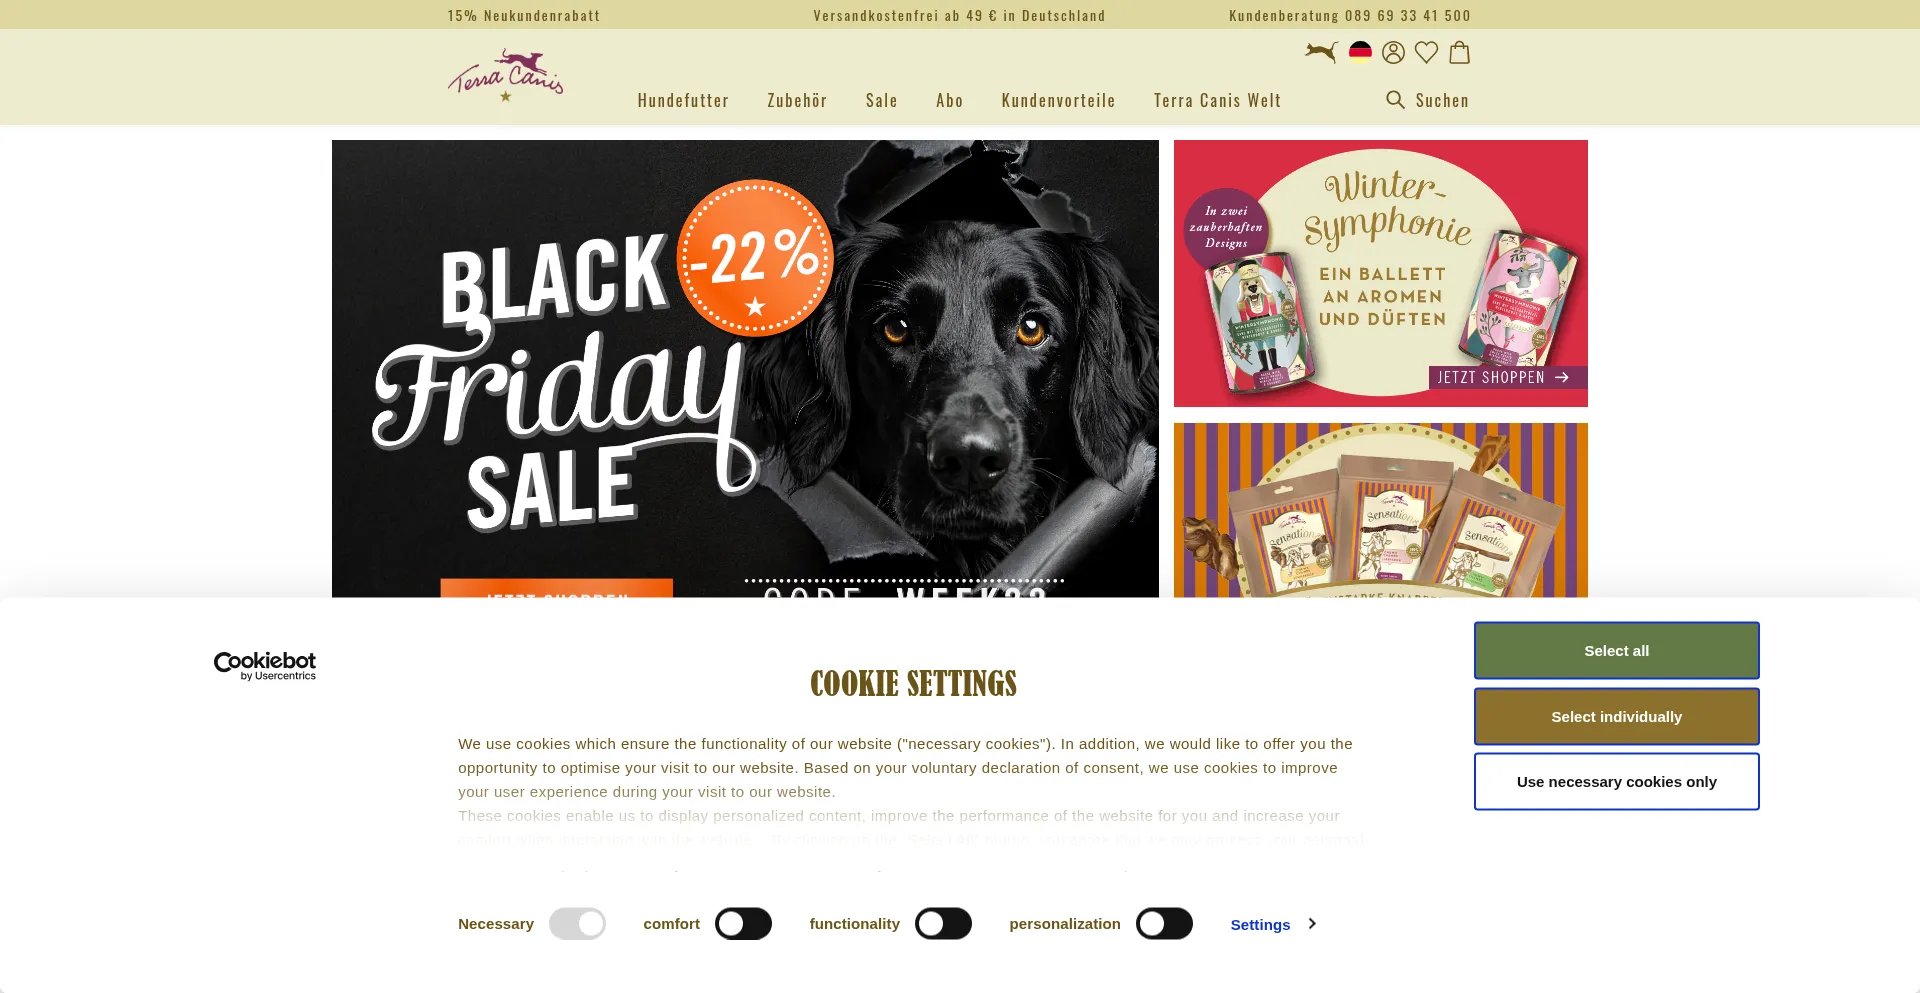Viewport: 1920px width, 993px height.
Task: Open the Zubehör menu
Action: 797,100
